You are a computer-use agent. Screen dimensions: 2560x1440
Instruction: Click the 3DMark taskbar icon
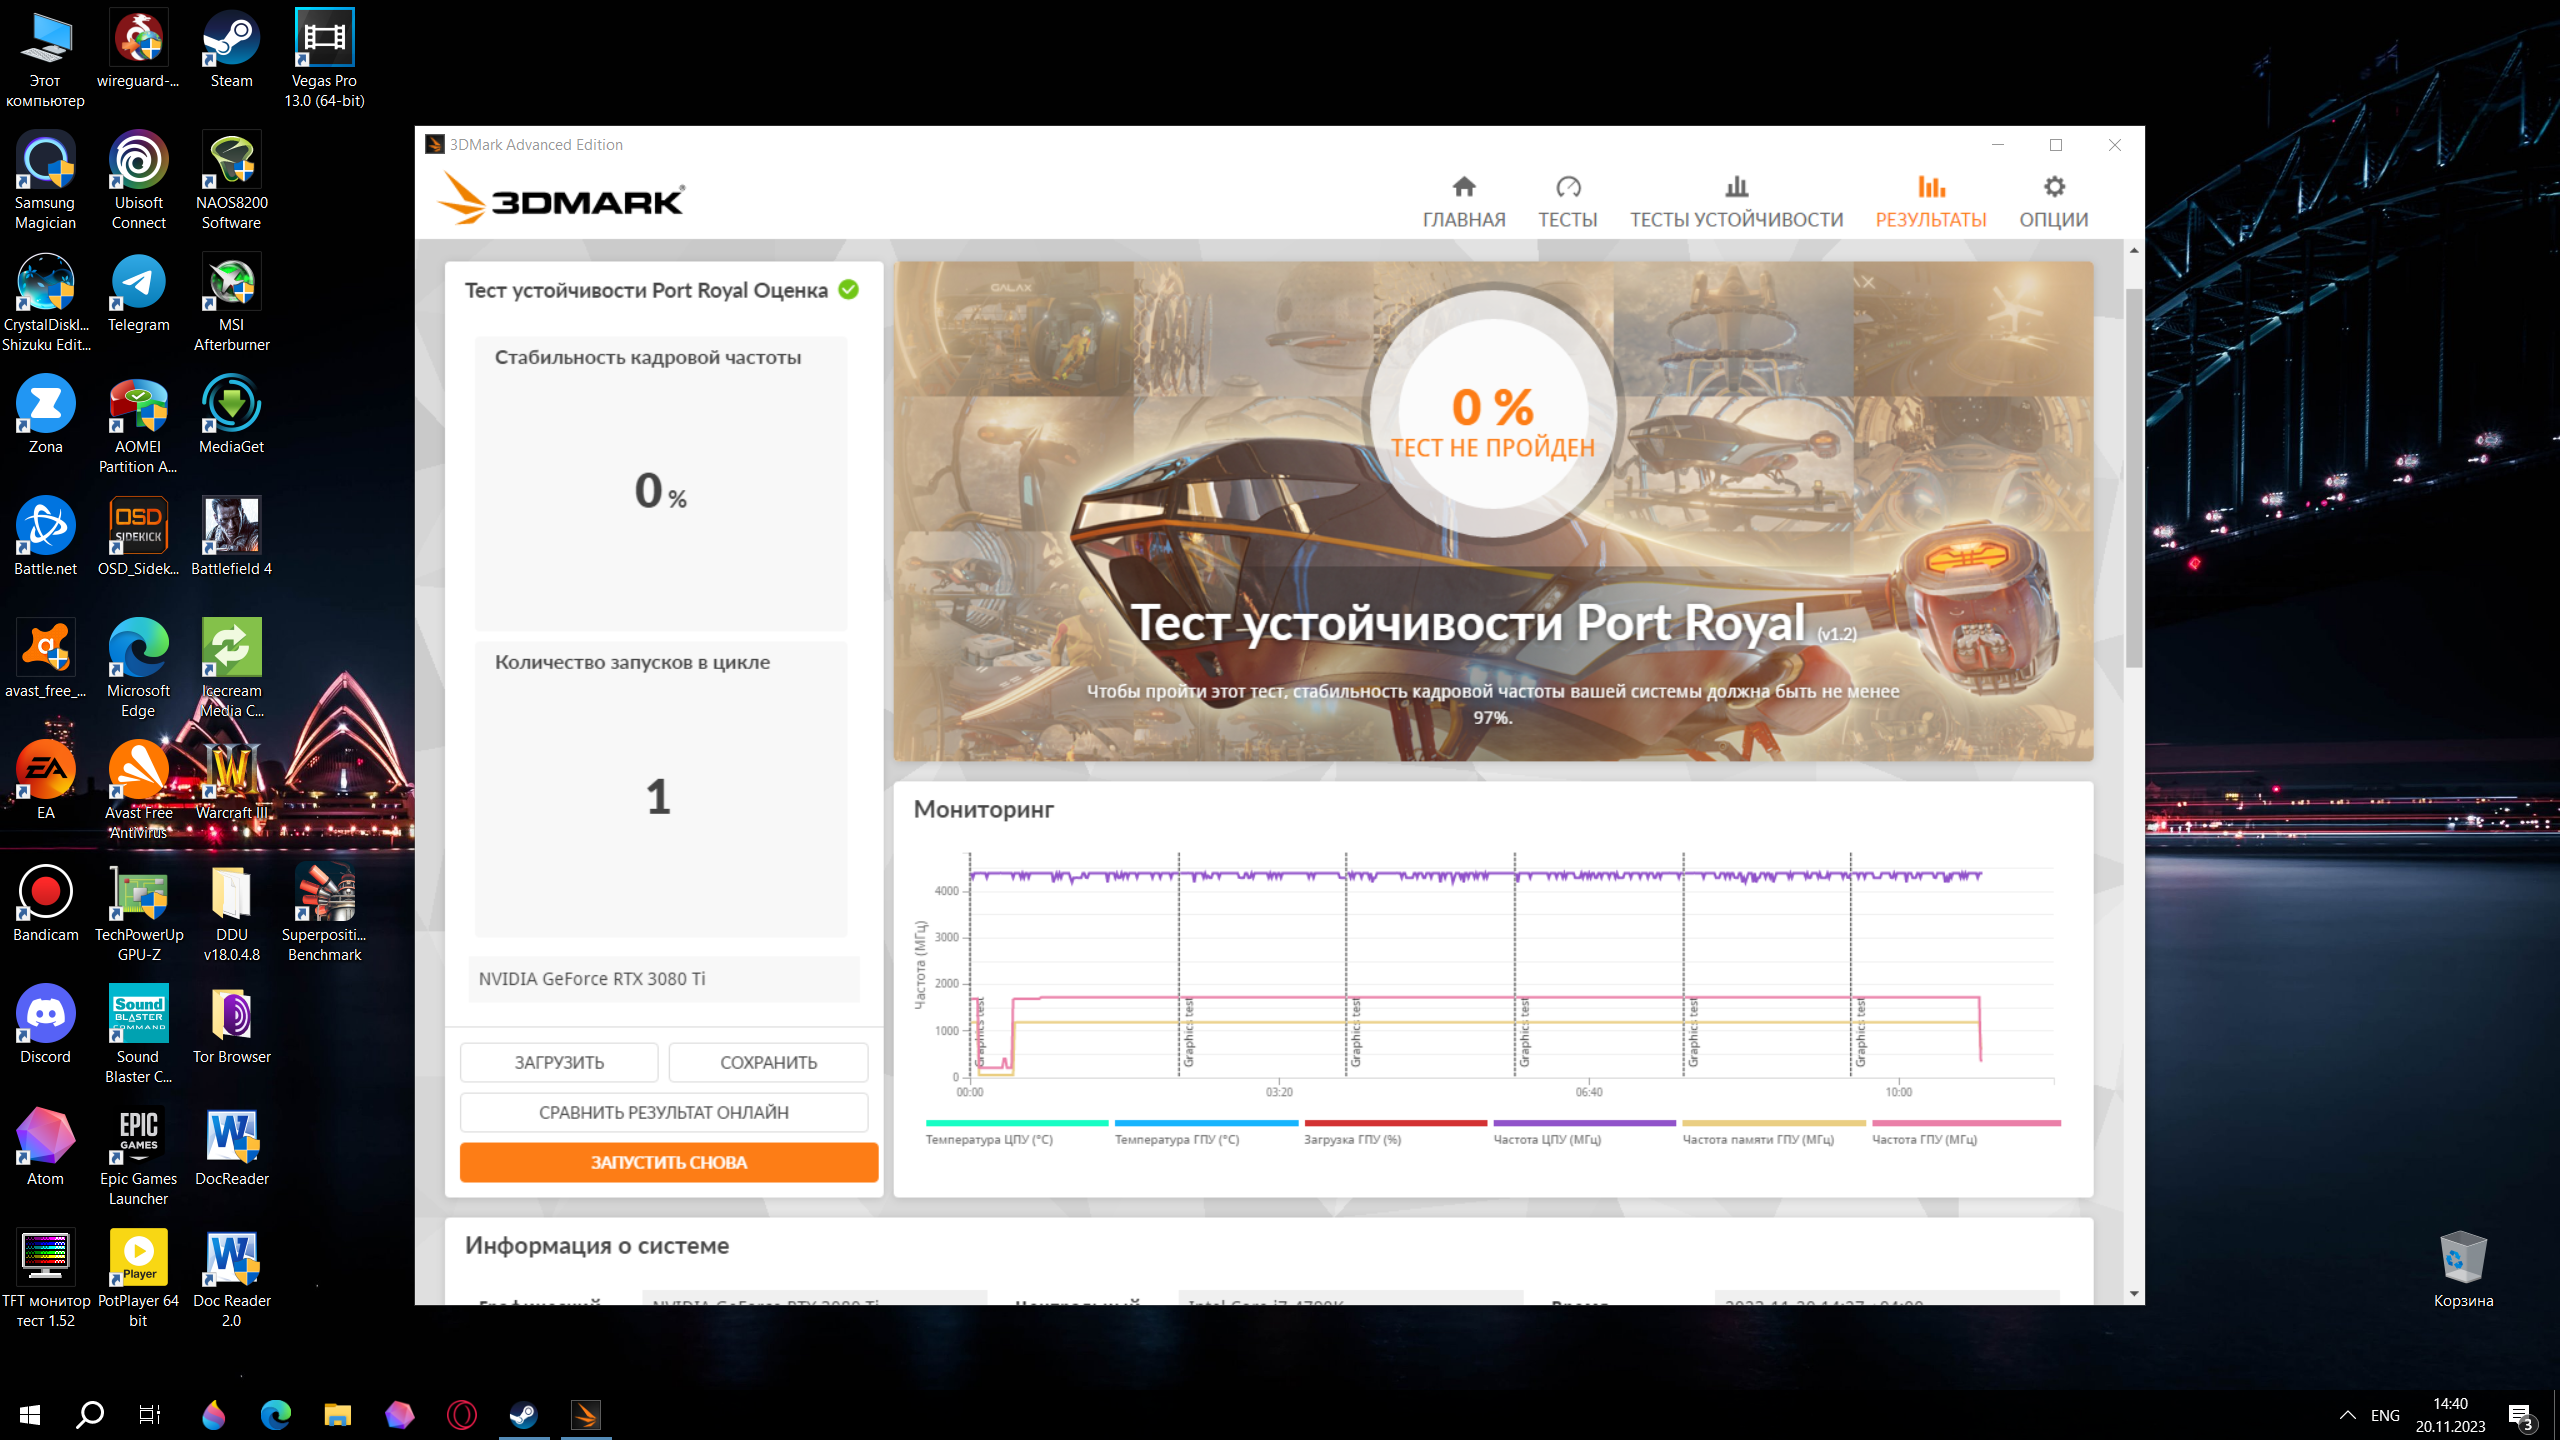pyautogui.click(x=586, y=1414)
